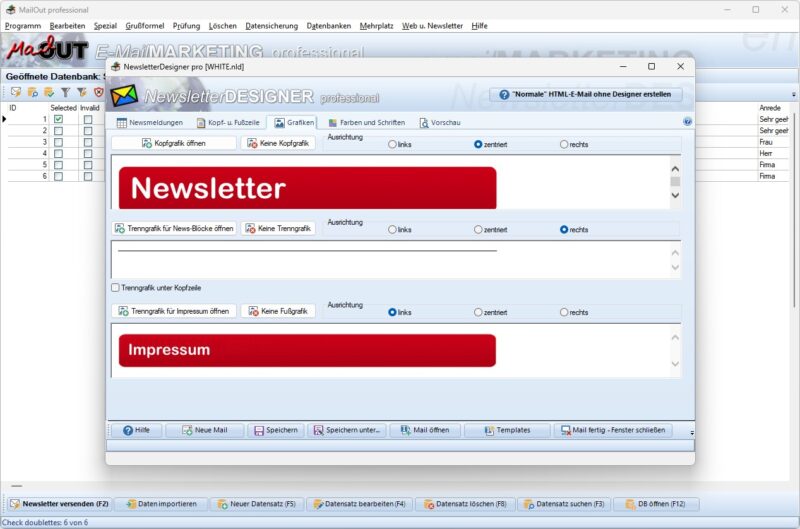Viewport: 800px width, 529px height.
Task: Open the Programm menu
Action: 23,26
